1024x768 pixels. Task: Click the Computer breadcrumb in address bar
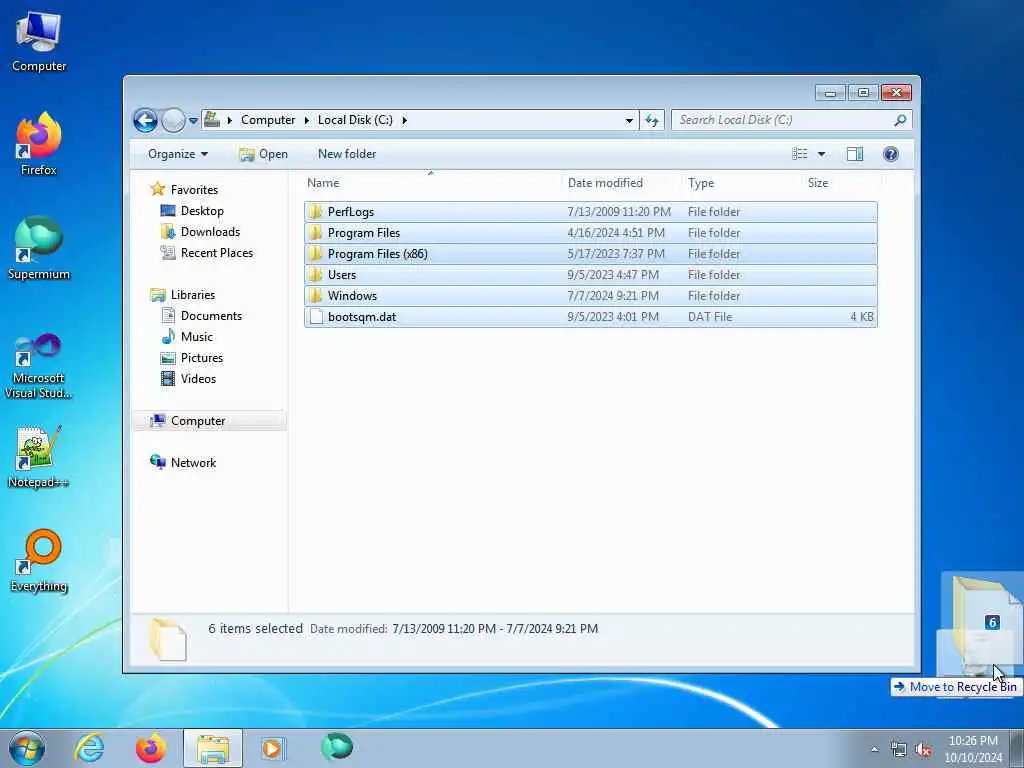tap(268, 120)
